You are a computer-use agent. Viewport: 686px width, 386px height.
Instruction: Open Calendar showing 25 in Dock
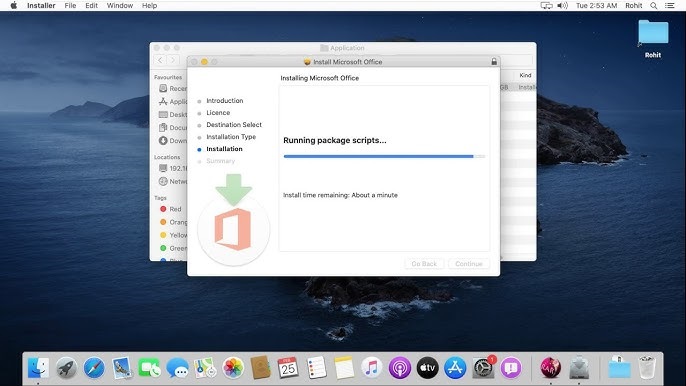click(288, 368)
